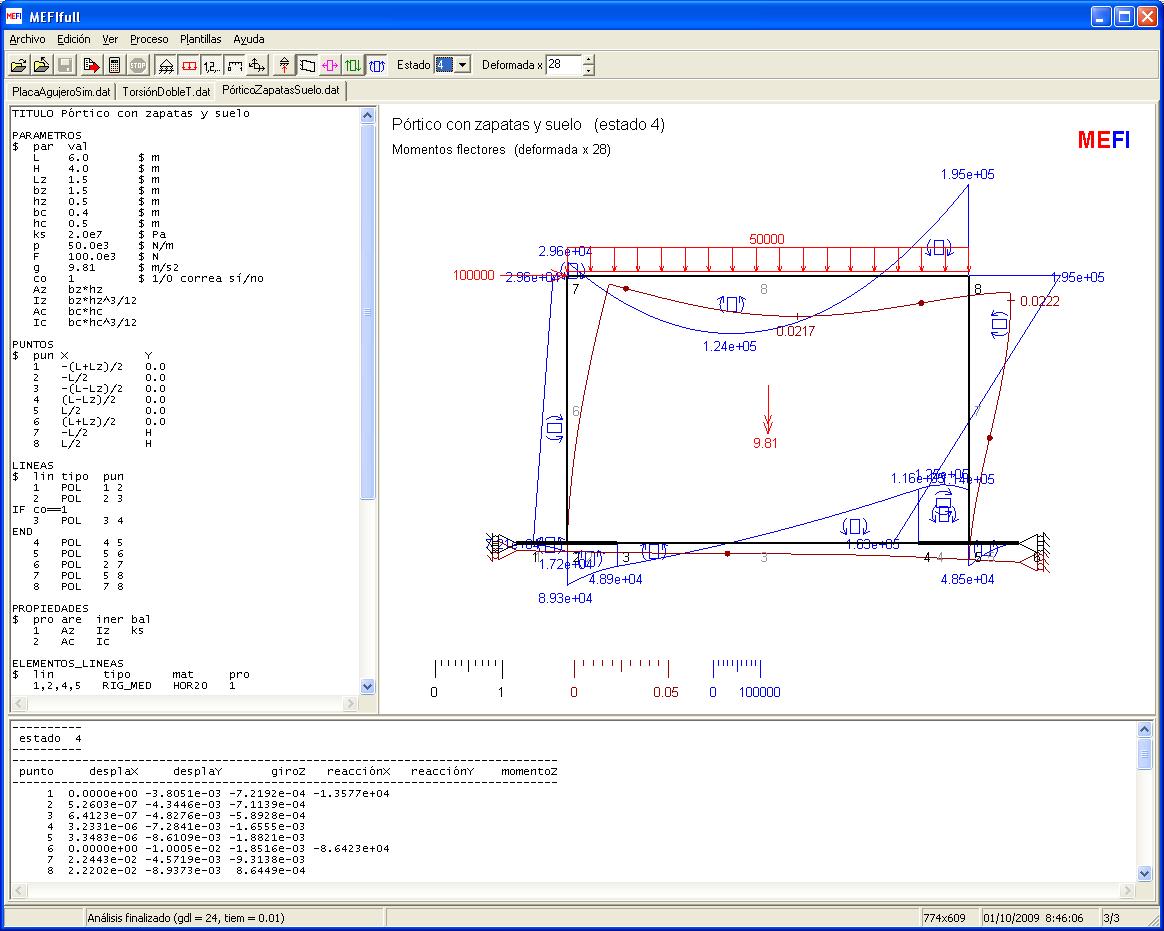Click the red and blue MEFI logo
The image size is (1164, 931).
pyautogui.click(x=1103, y=140)
